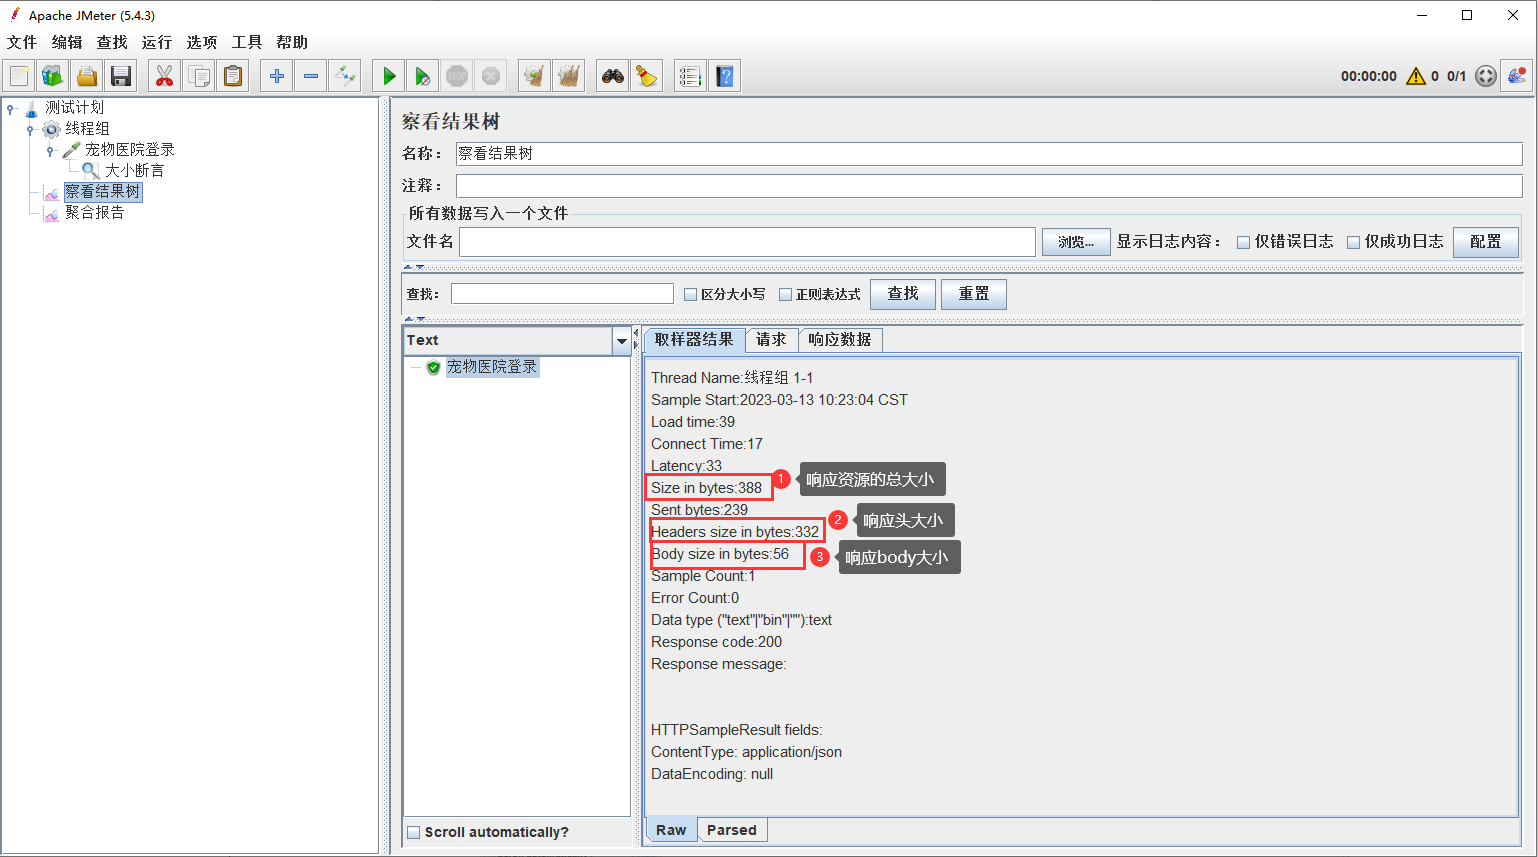The image size is (1538, 857).
Task: Open the Help question mark icon
Action: pos(725,76)
